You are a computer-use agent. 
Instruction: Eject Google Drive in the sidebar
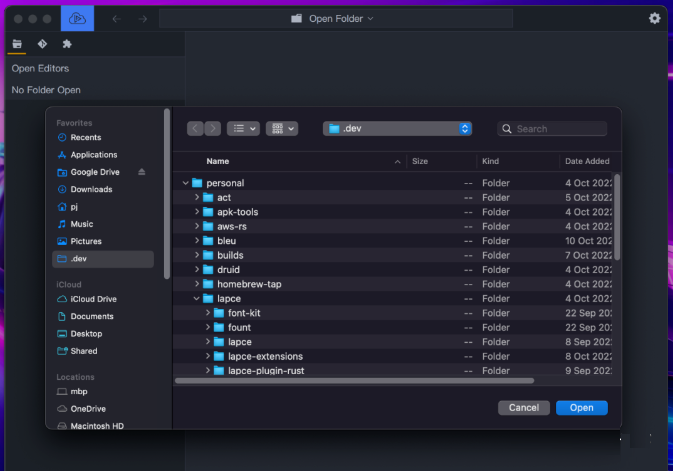tap(142, 172)
